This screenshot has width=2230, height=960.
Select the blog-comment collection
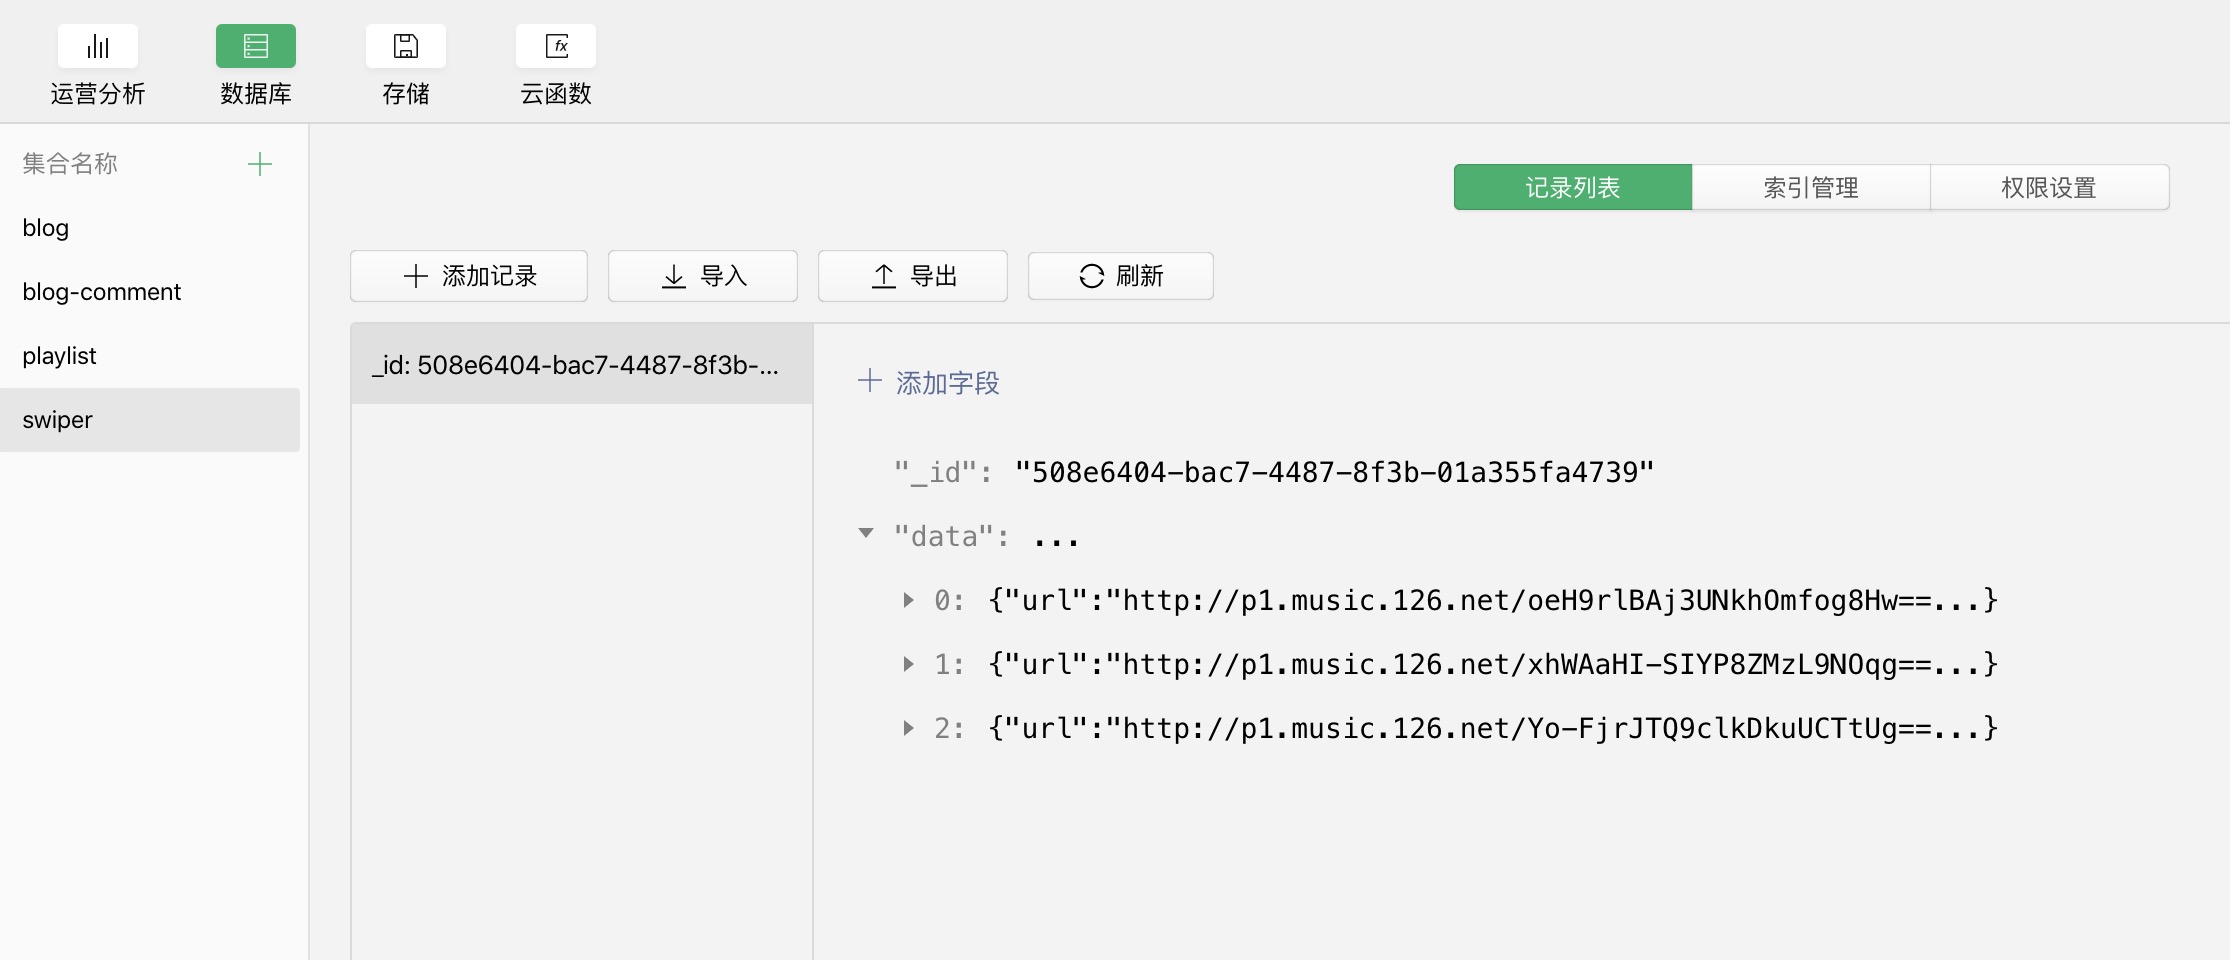point(150,292)
